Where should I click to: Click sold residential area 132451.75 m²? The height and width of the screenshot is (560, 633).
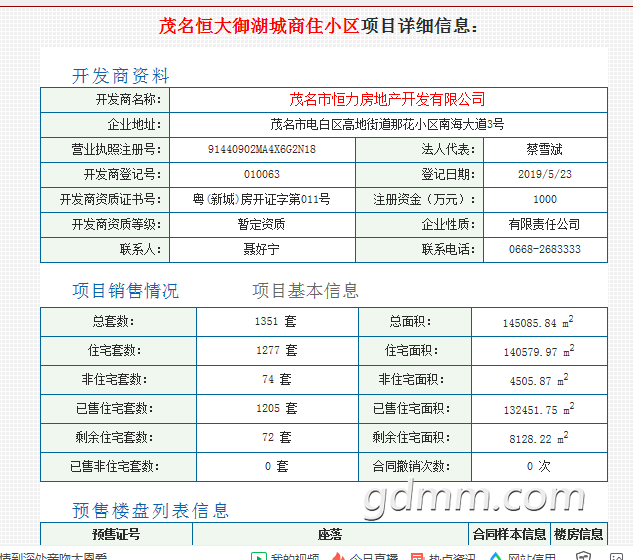539,409
